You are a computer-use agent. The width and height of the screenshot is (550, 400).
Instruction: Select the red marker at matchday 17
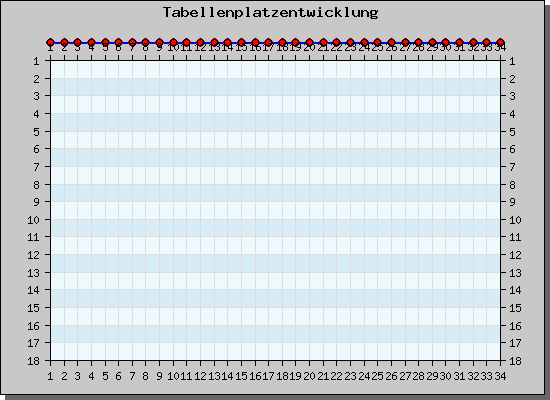[269, 43]
